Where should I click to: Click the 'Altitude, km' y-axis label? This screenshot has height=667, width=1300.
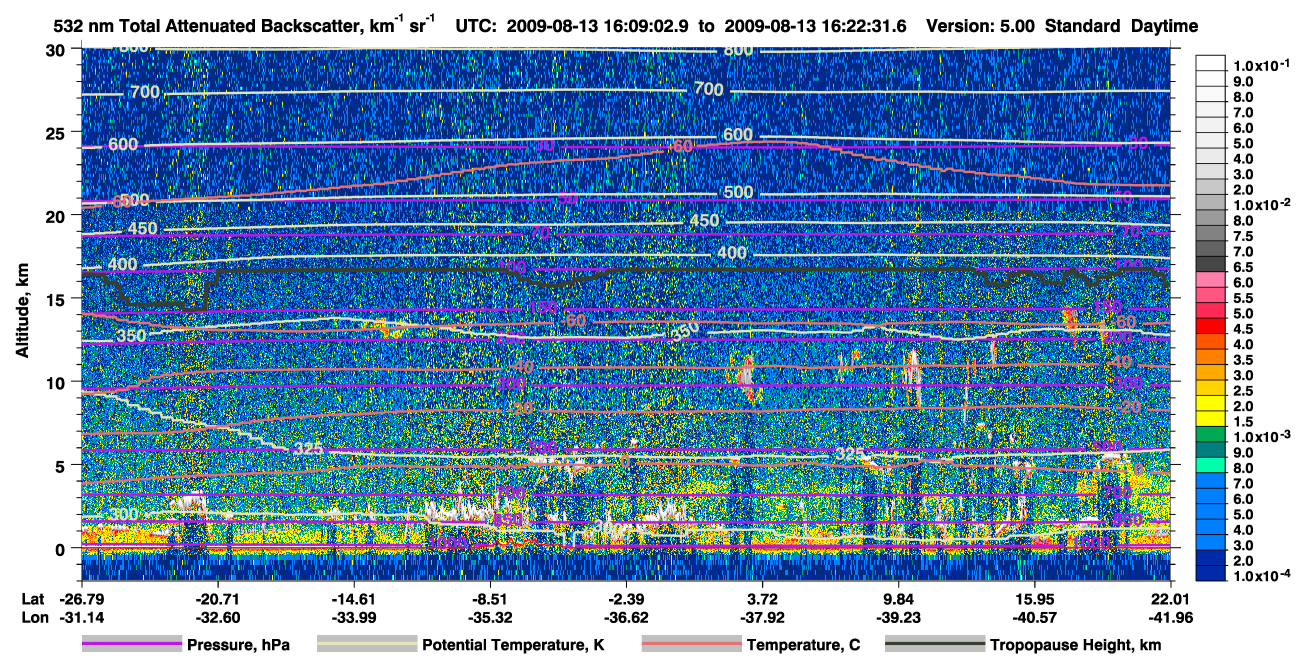pos(22,313)
